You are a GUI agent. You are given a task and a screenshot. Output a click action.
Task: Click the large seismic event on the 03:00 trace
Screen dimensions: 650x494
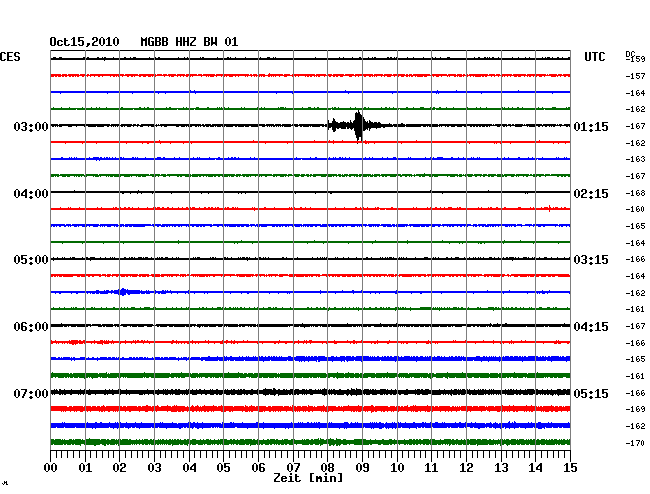point(359,126)
